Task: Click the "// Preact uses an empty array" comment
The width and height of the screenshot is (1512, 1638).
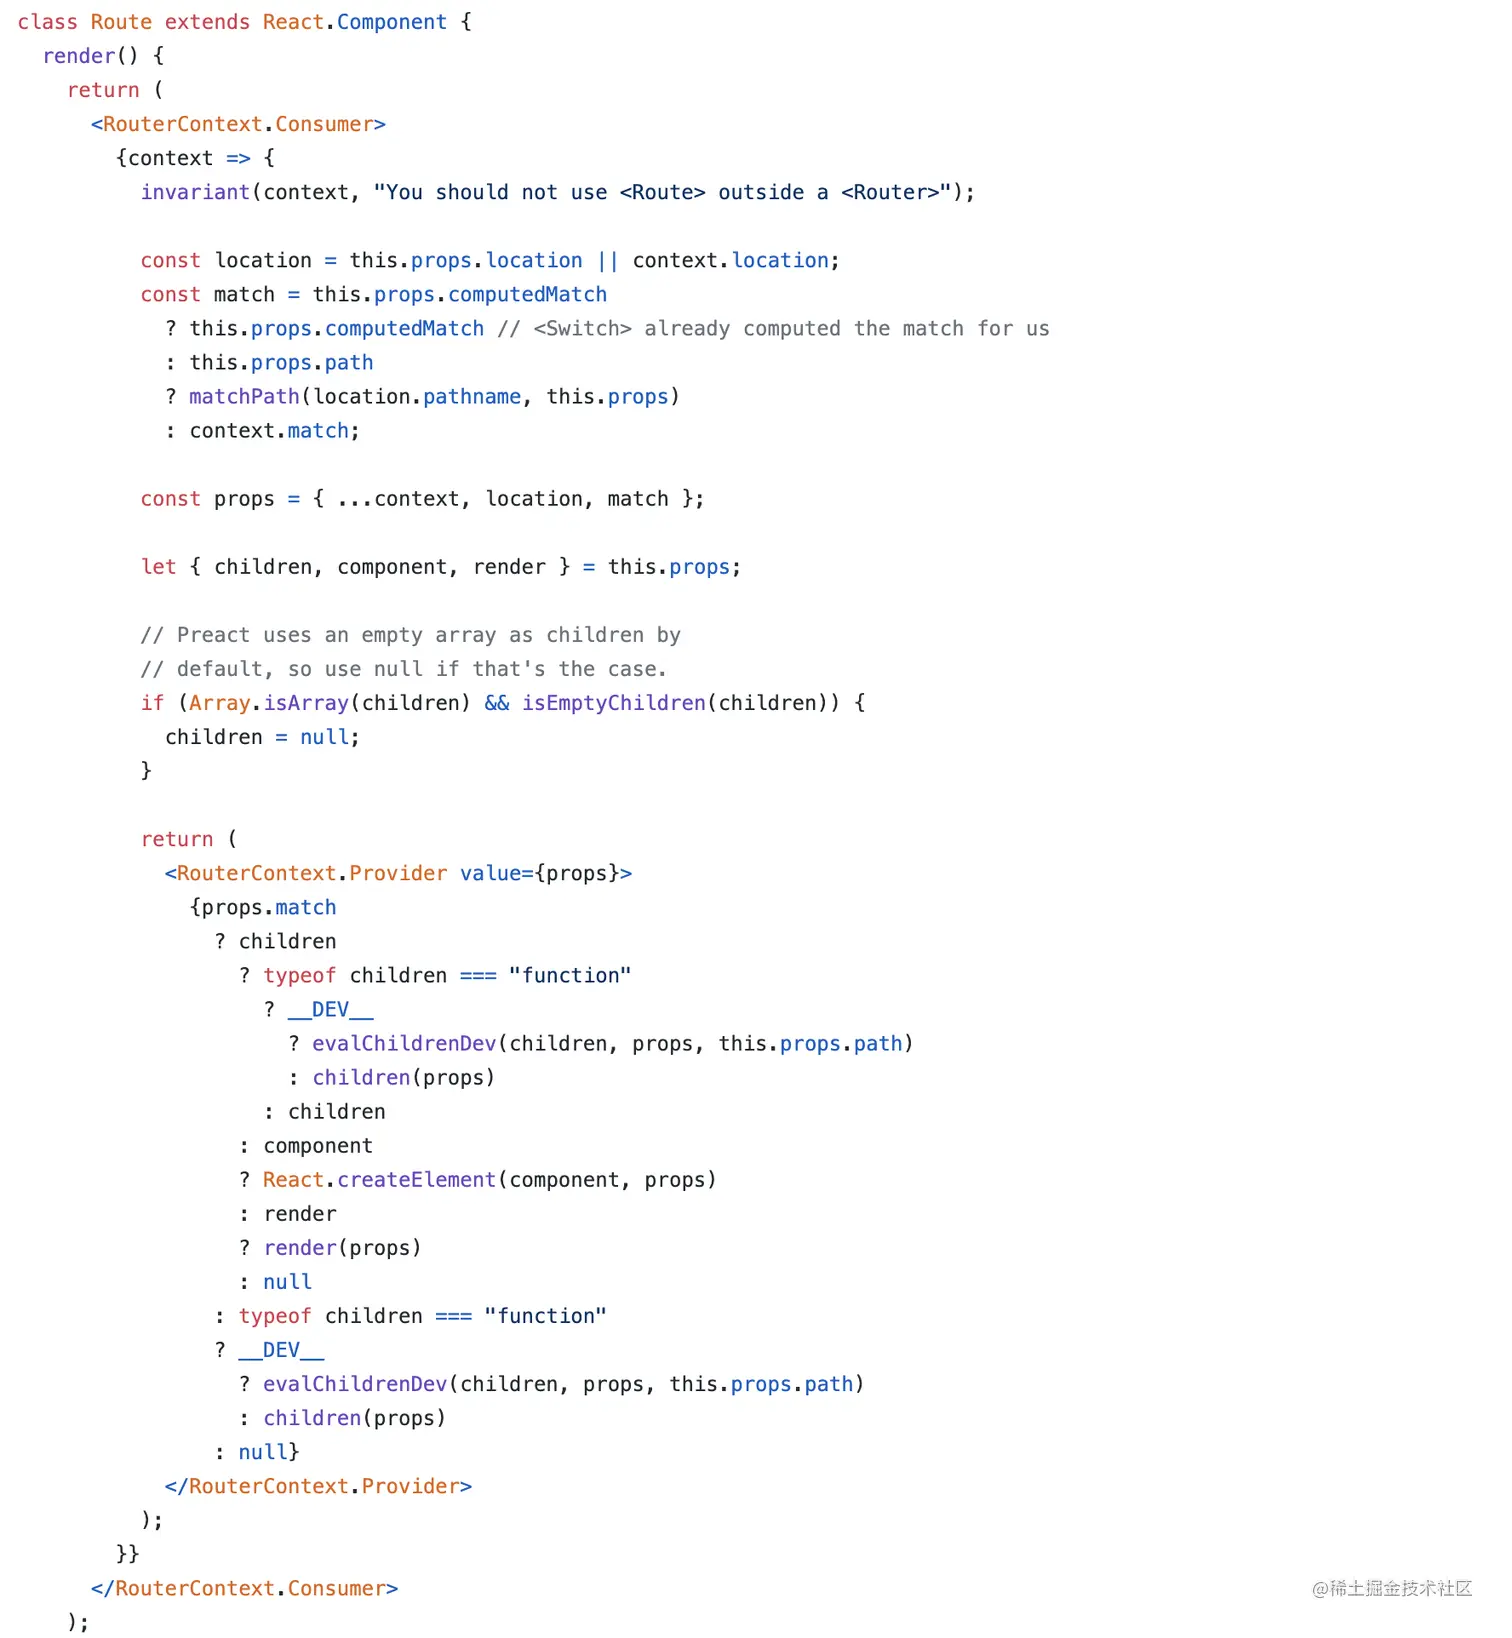Action: [x=410, y=635]
